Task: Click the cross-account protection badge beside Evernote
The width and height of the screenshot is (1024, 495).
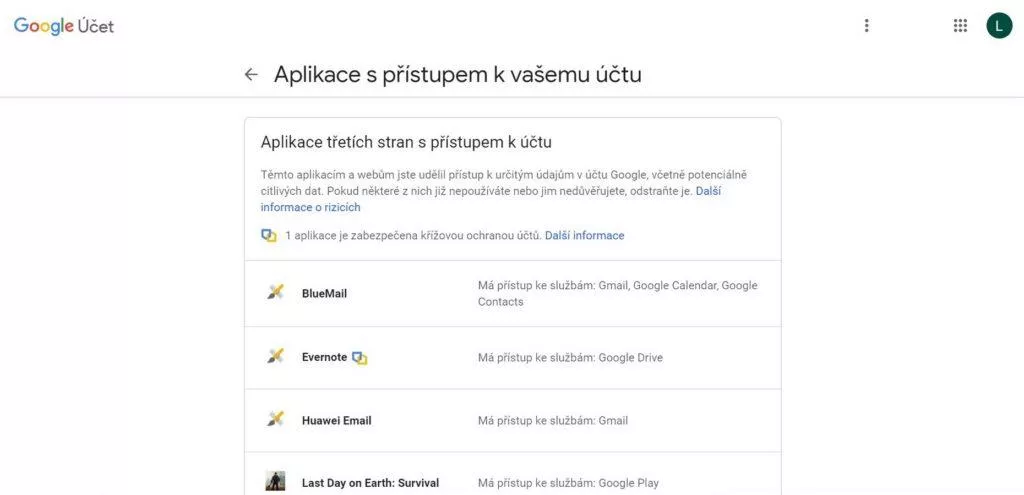Action: tap(359, 358)
